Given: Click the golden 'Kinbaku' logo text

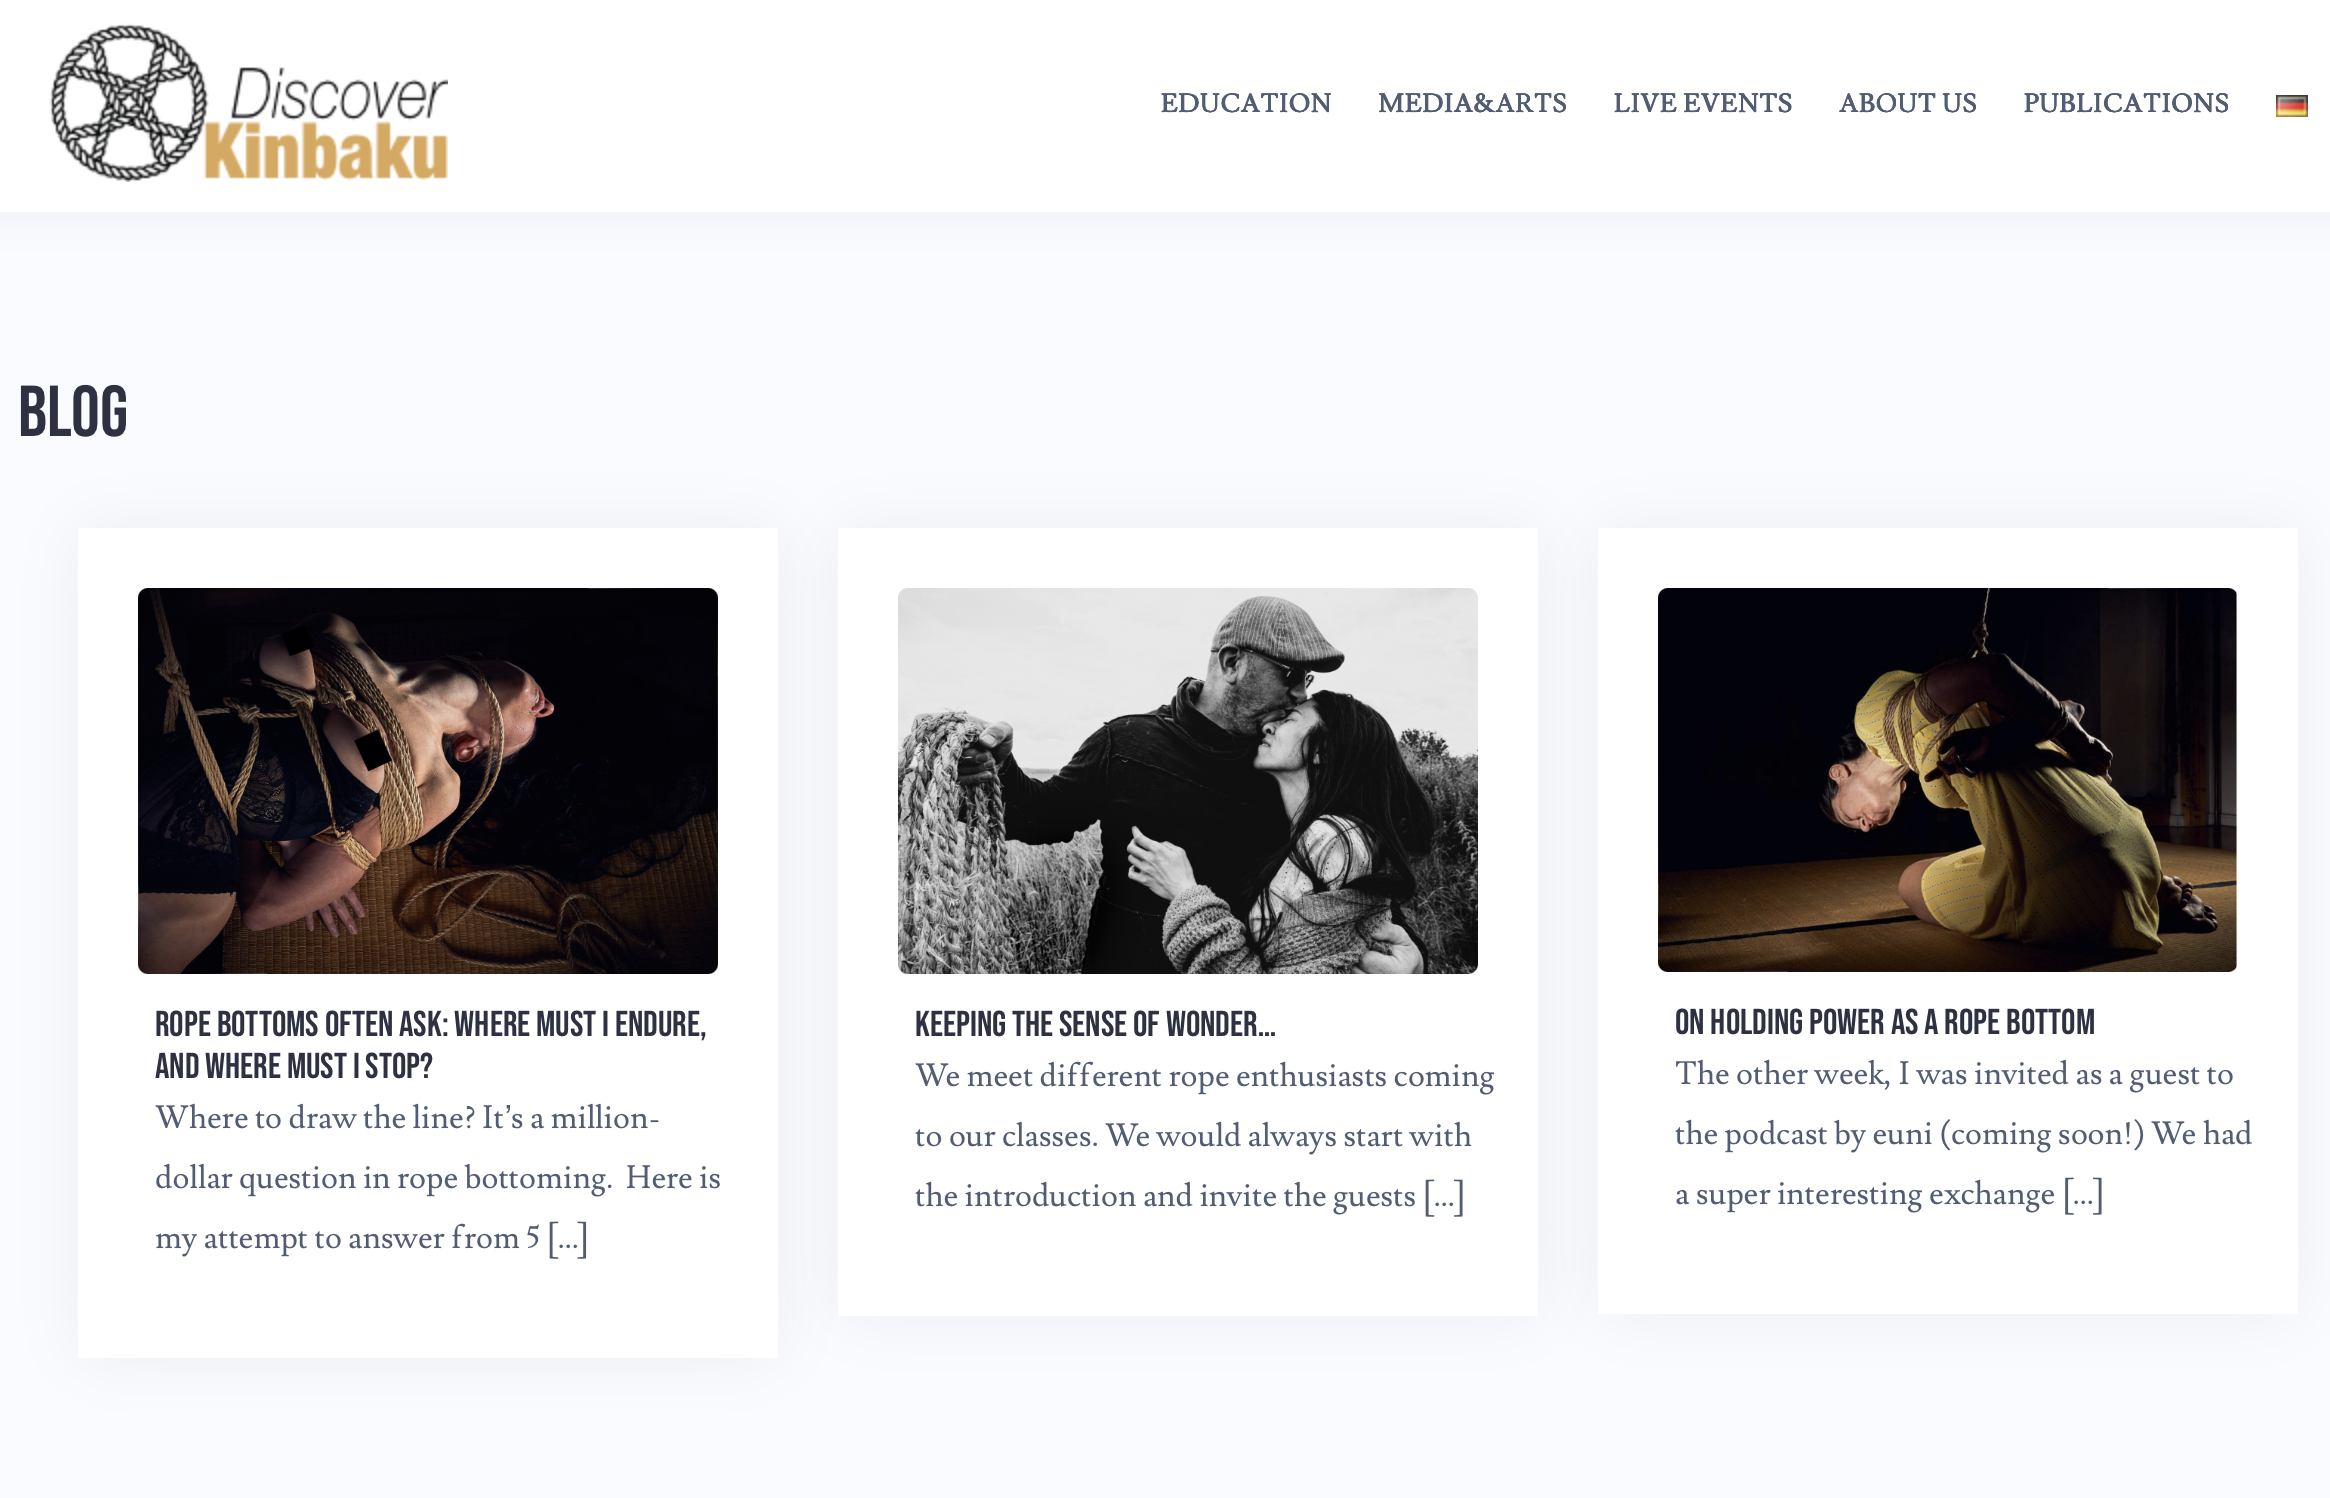Looking at the screenshot, I should coord(326,152).
